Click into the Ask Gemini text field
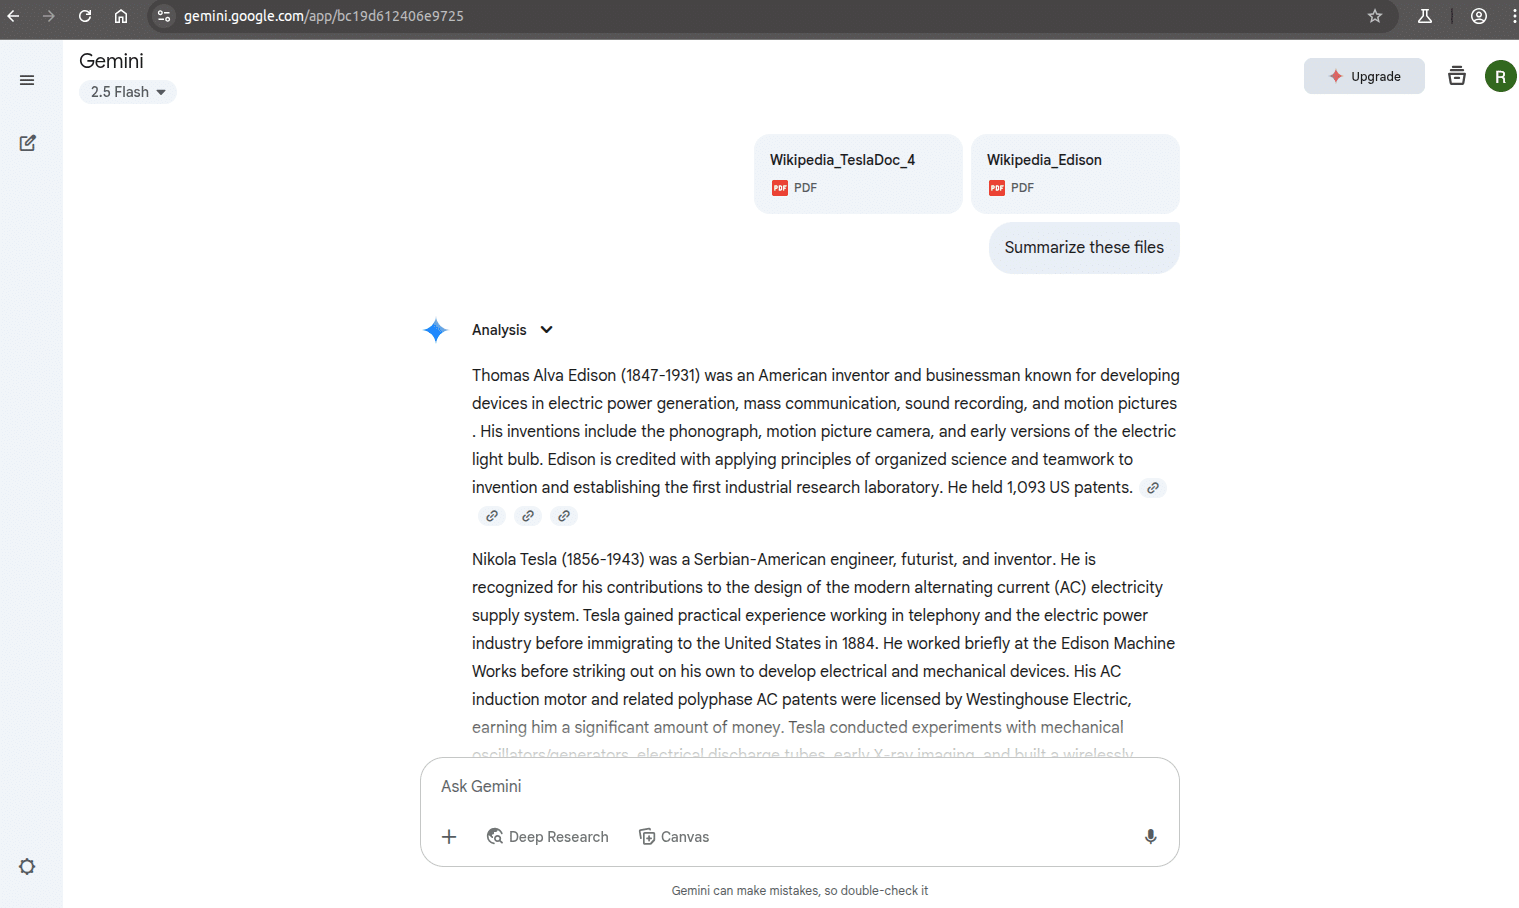This screenshot has width=1519, height=908. 800,786
